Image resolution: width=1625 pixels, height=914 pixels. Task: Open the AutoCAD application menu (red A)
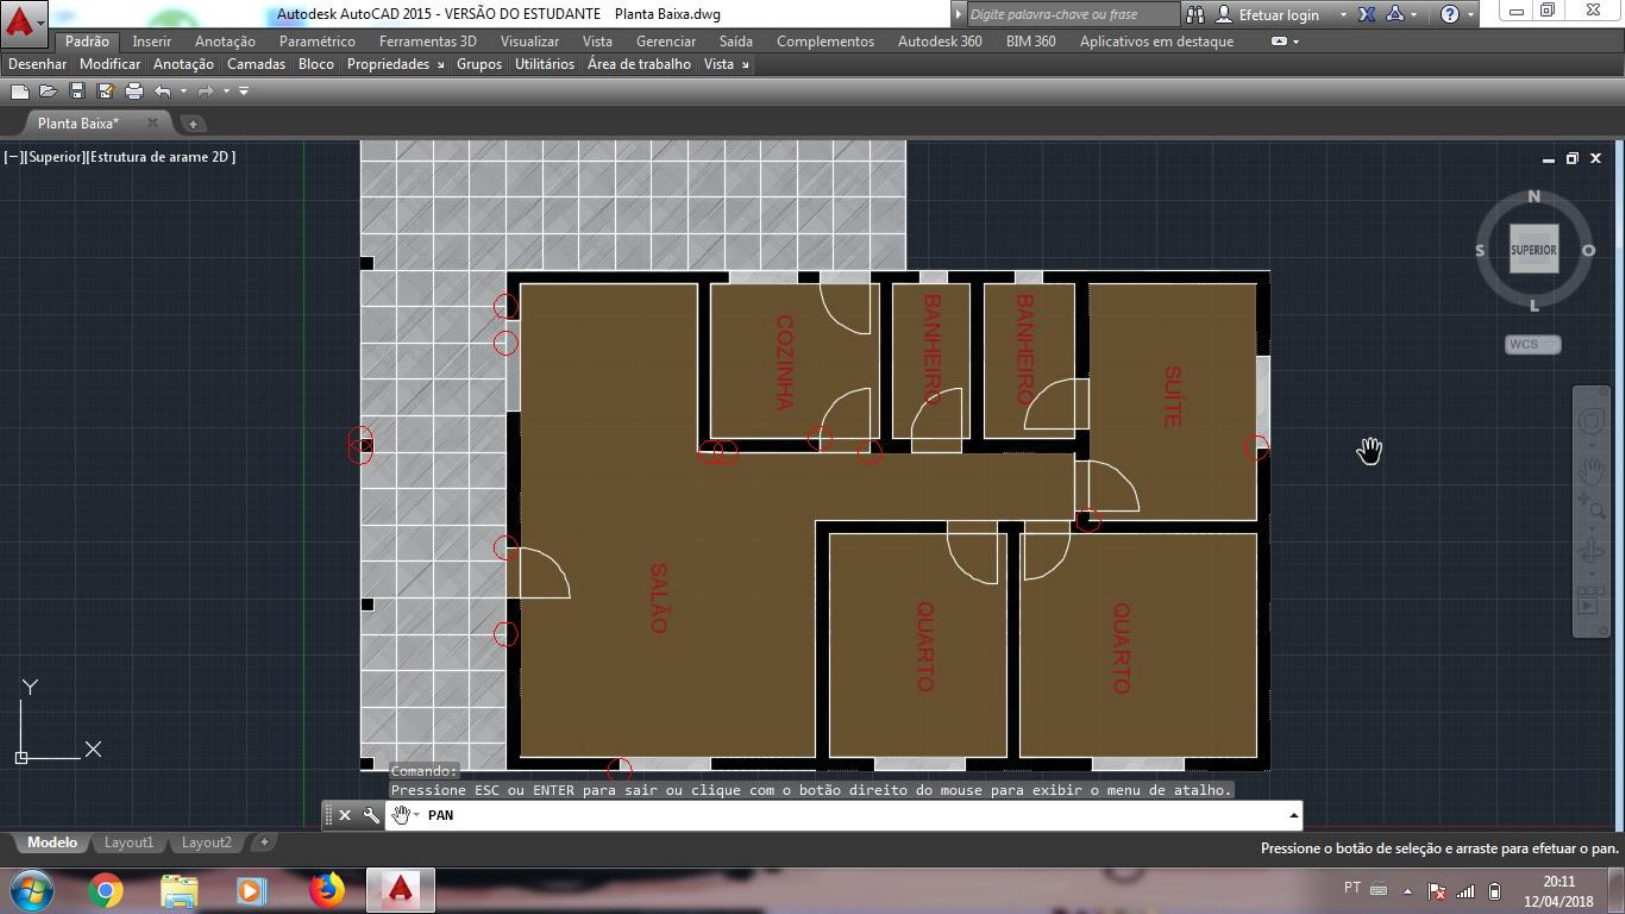pyautogui.click(x=20, y=20)
